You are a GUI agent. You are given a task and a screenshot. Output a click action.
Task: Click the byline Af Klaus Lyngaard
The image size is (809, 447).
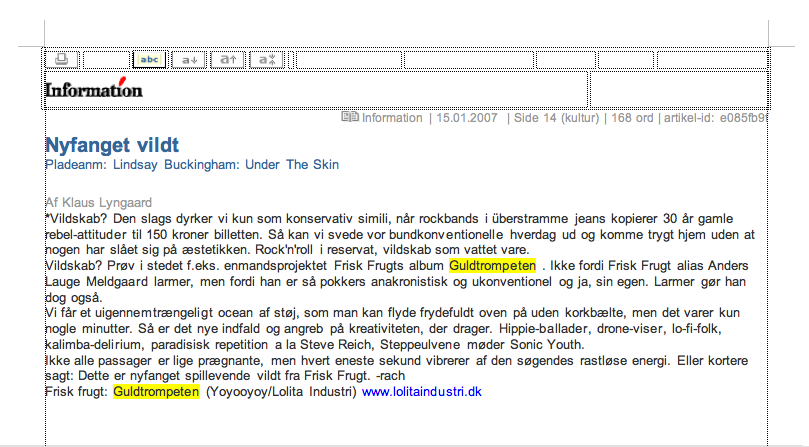[99, 202]
